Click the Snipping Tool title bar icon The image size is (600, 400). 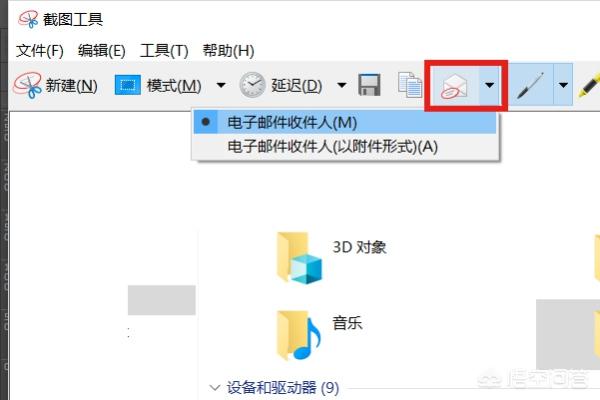[x=28, y=19]
